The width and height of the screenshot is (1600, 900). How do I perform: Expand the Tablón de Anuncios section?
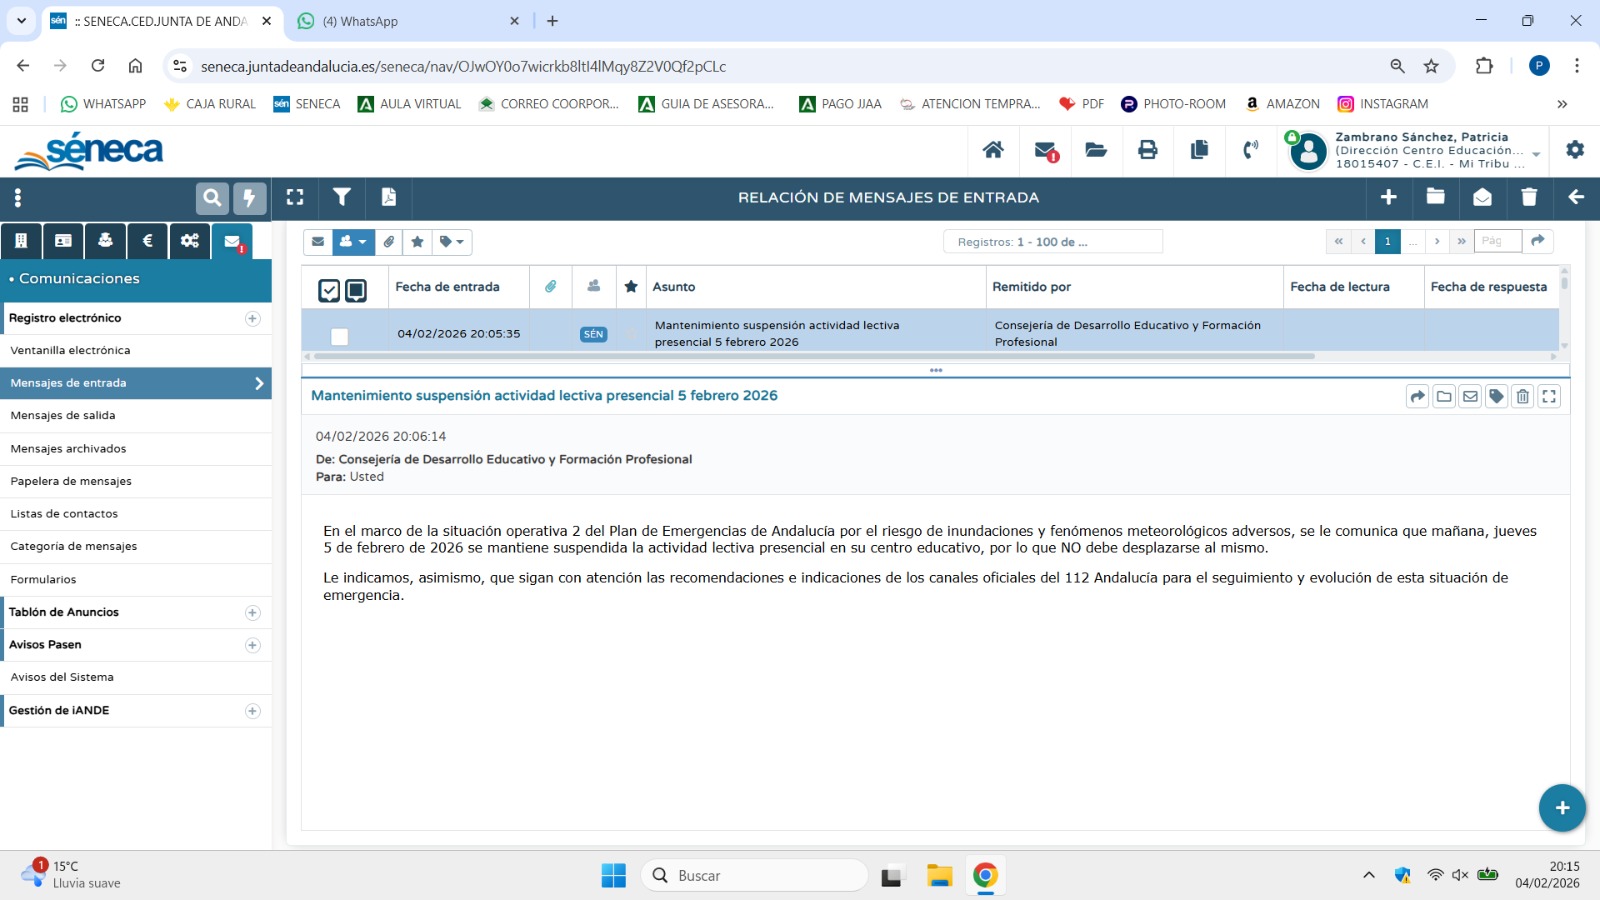coord(252,612)
